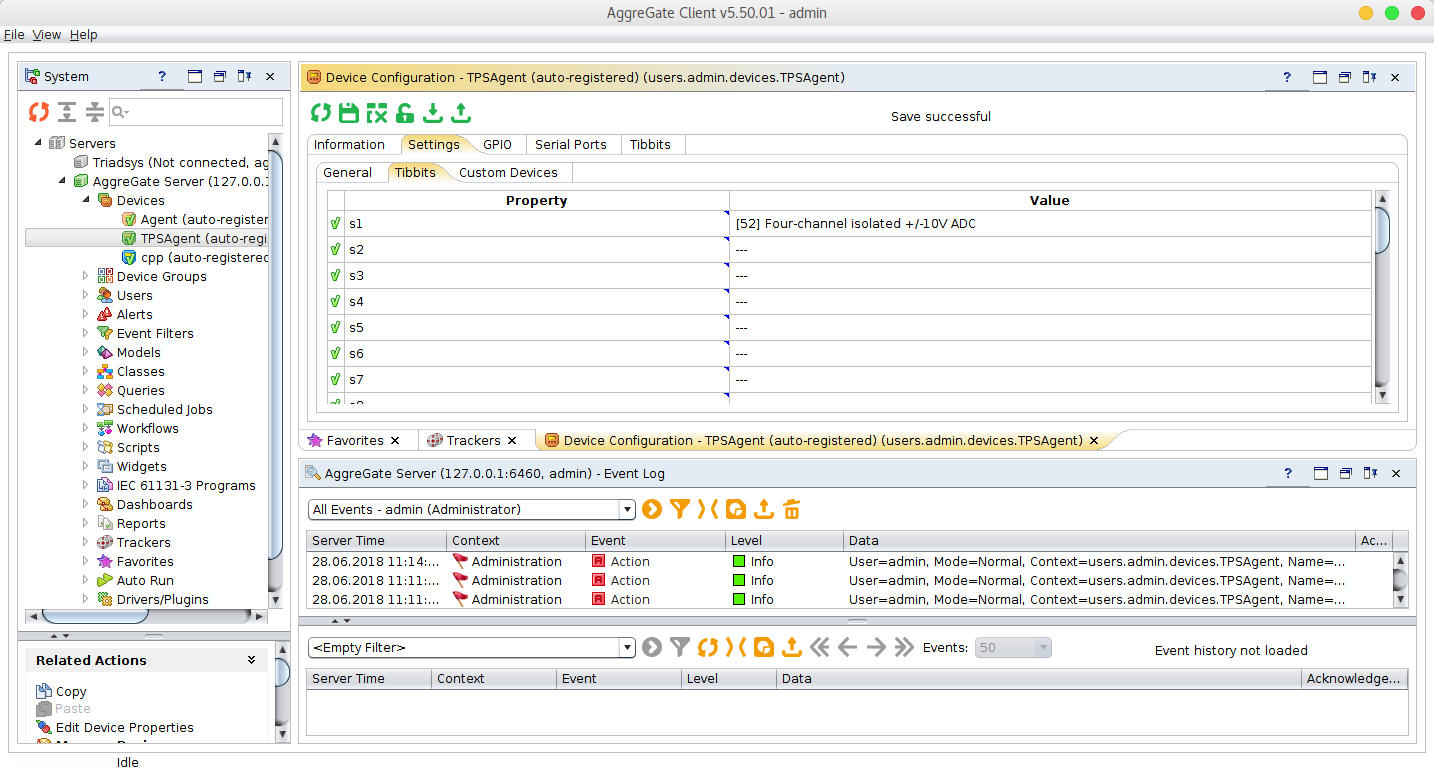Collapse the Devices tree node
1434x771 pixels.
point(86,200)
